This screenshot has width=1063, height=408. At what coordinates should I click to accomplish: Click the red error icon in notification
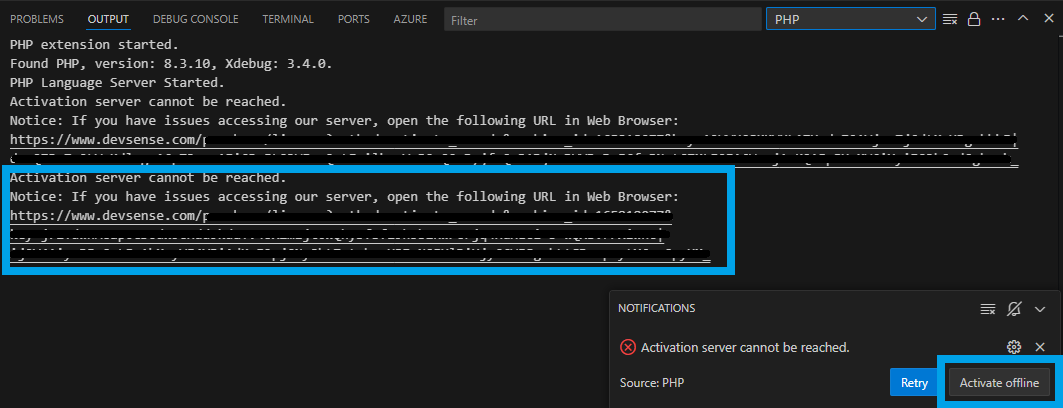pyautogui.click(x=628, y=348)
